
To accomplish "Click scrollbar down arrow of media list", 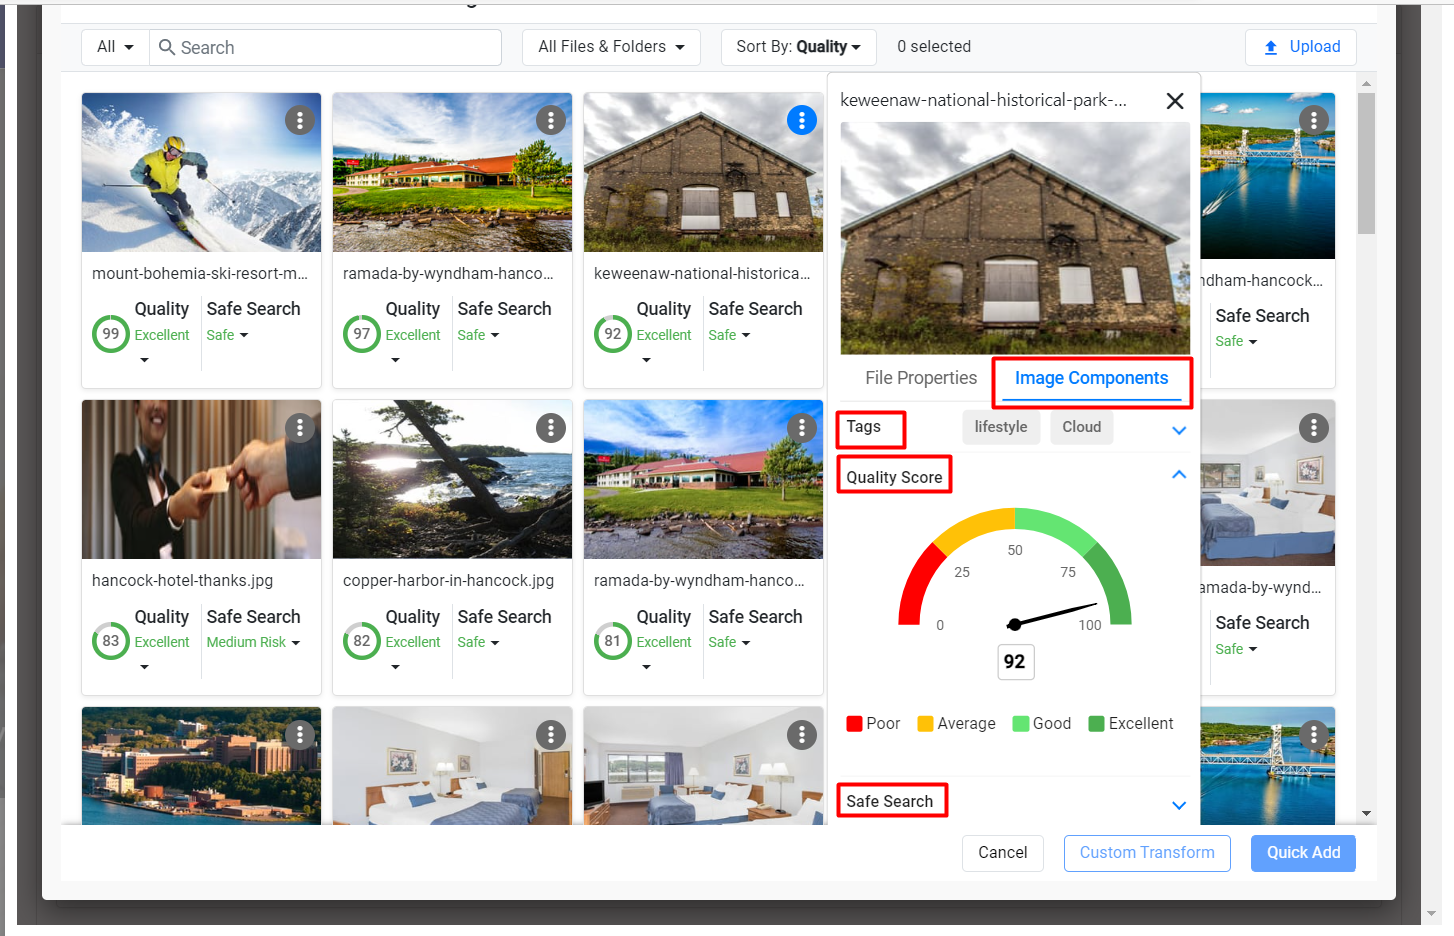I will [x=1366, y=814].
